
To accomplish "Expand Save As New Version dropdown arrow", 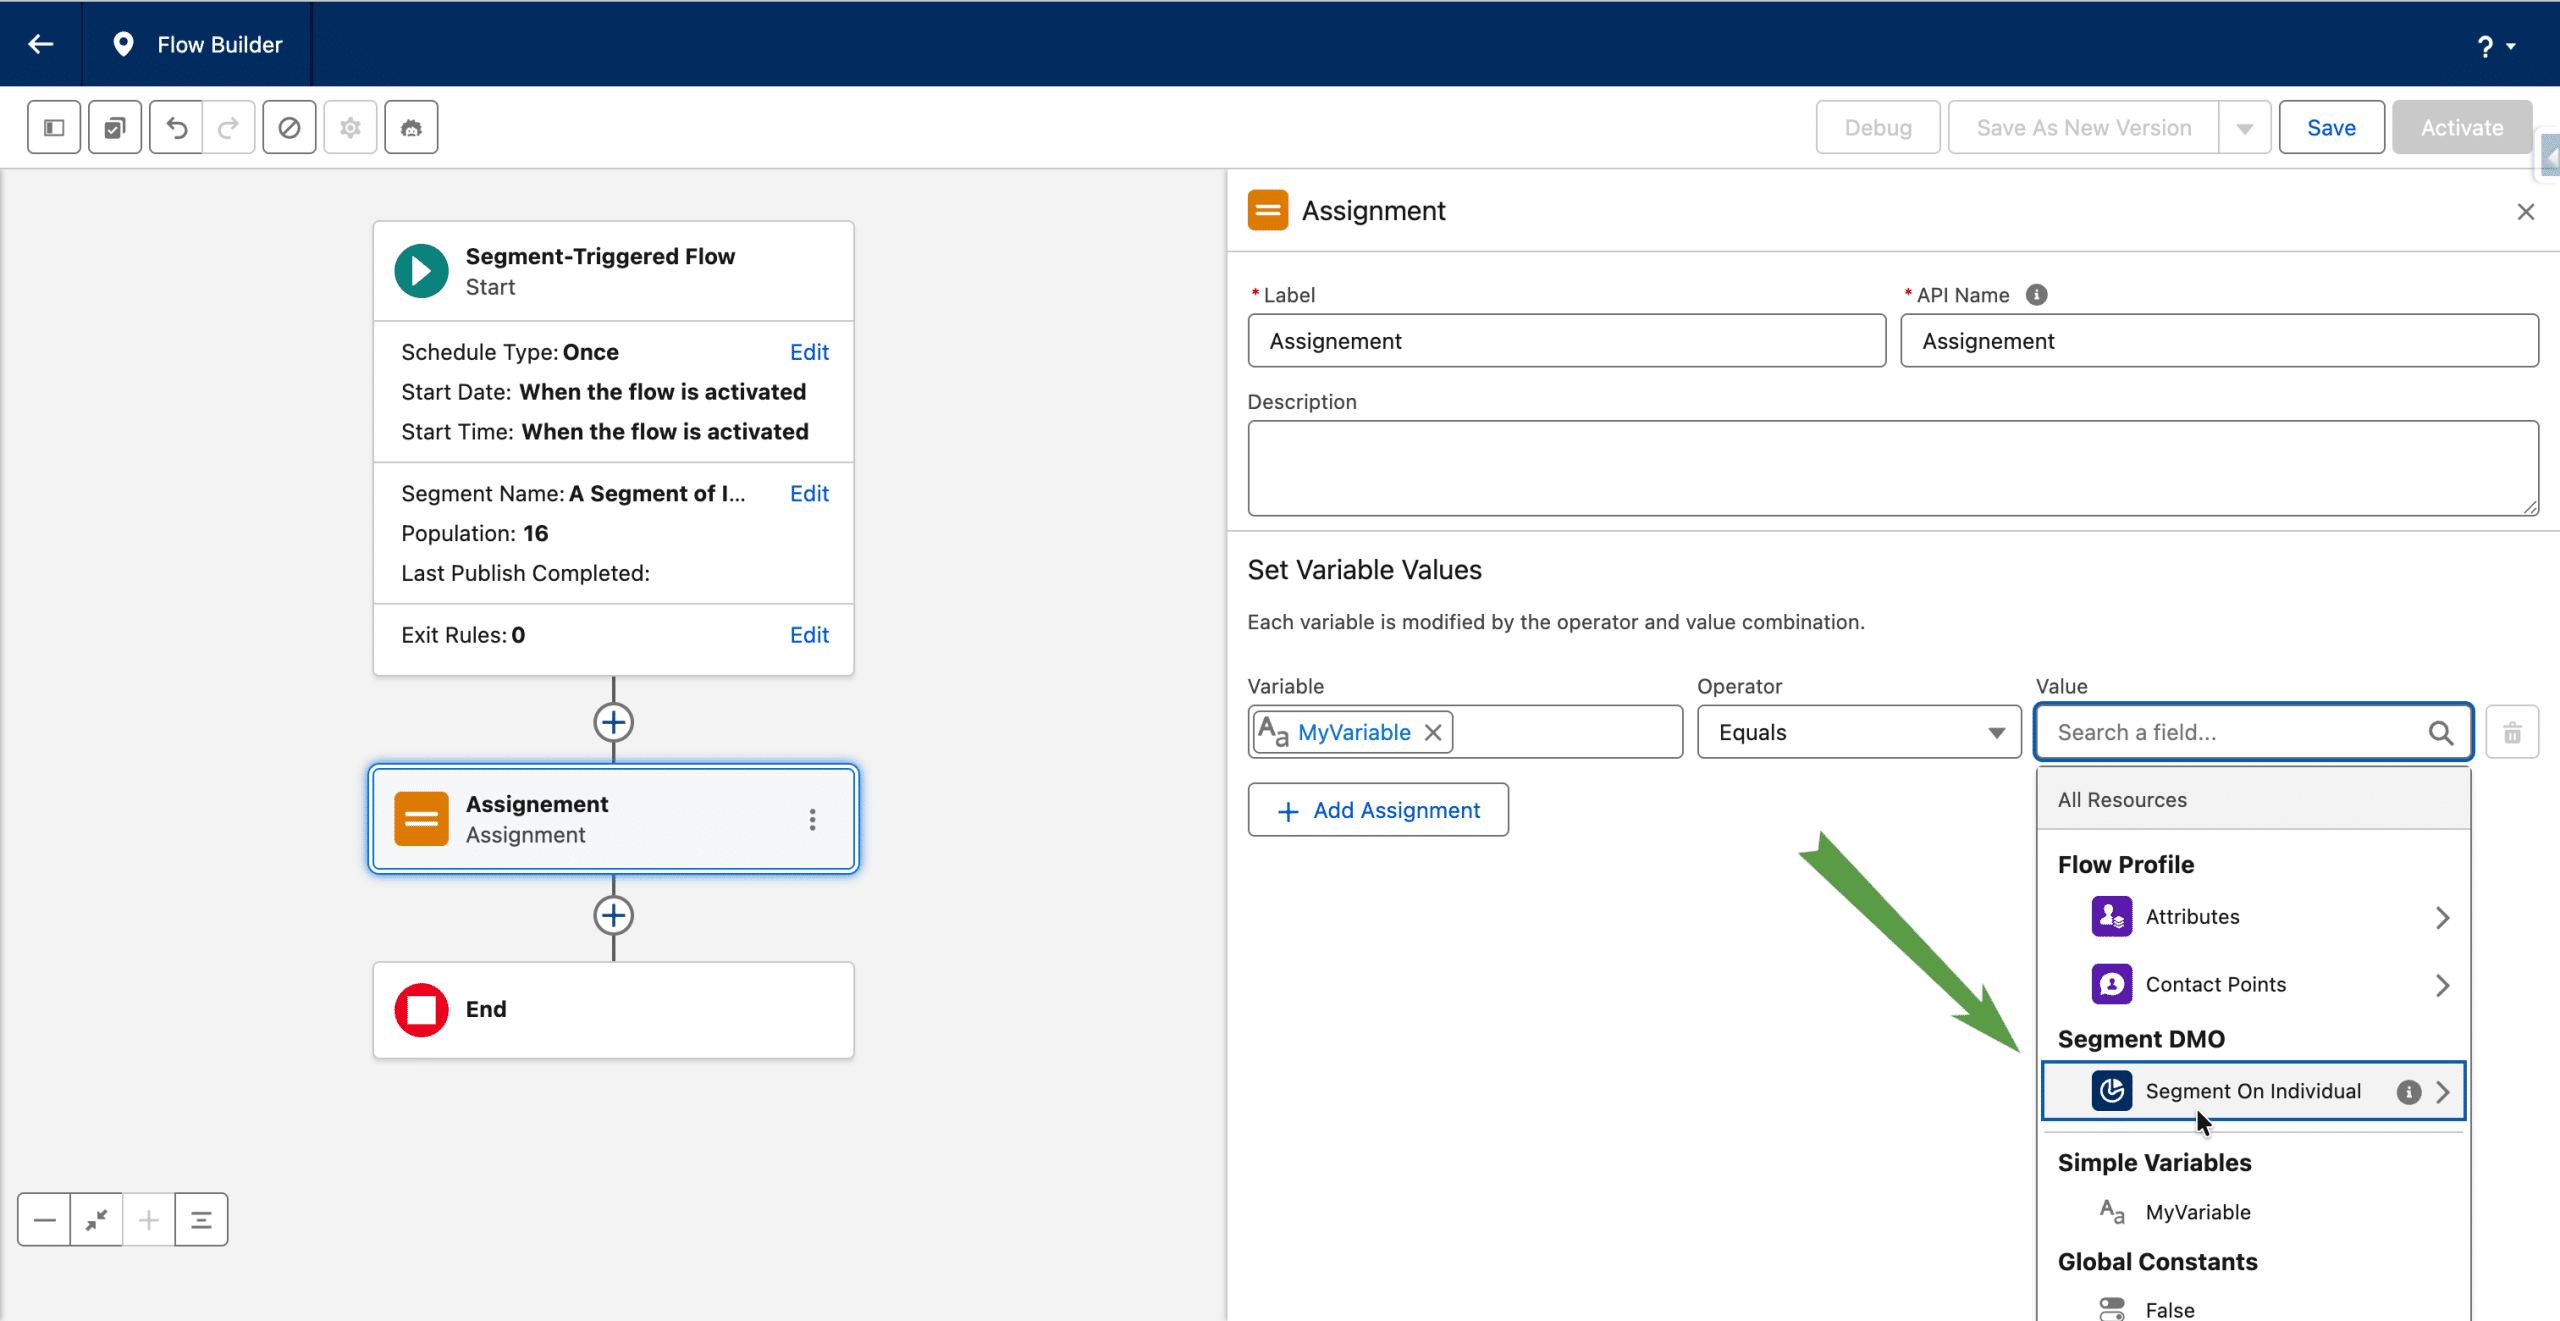I will [x=2244, y=128].
